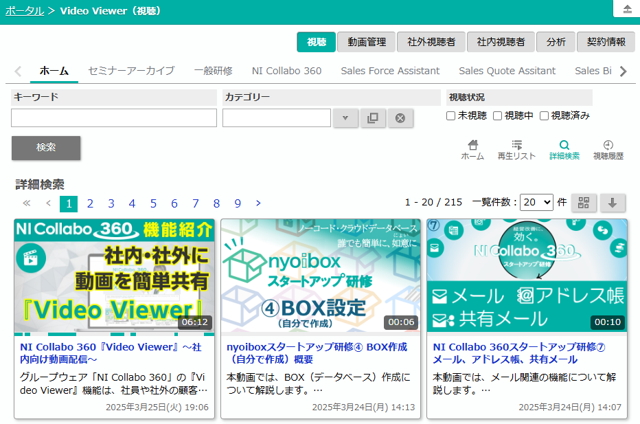Switch to the セミナーアーカイブ tab
The height and width of the screenshot is (424, 640).
pos(131,71)
